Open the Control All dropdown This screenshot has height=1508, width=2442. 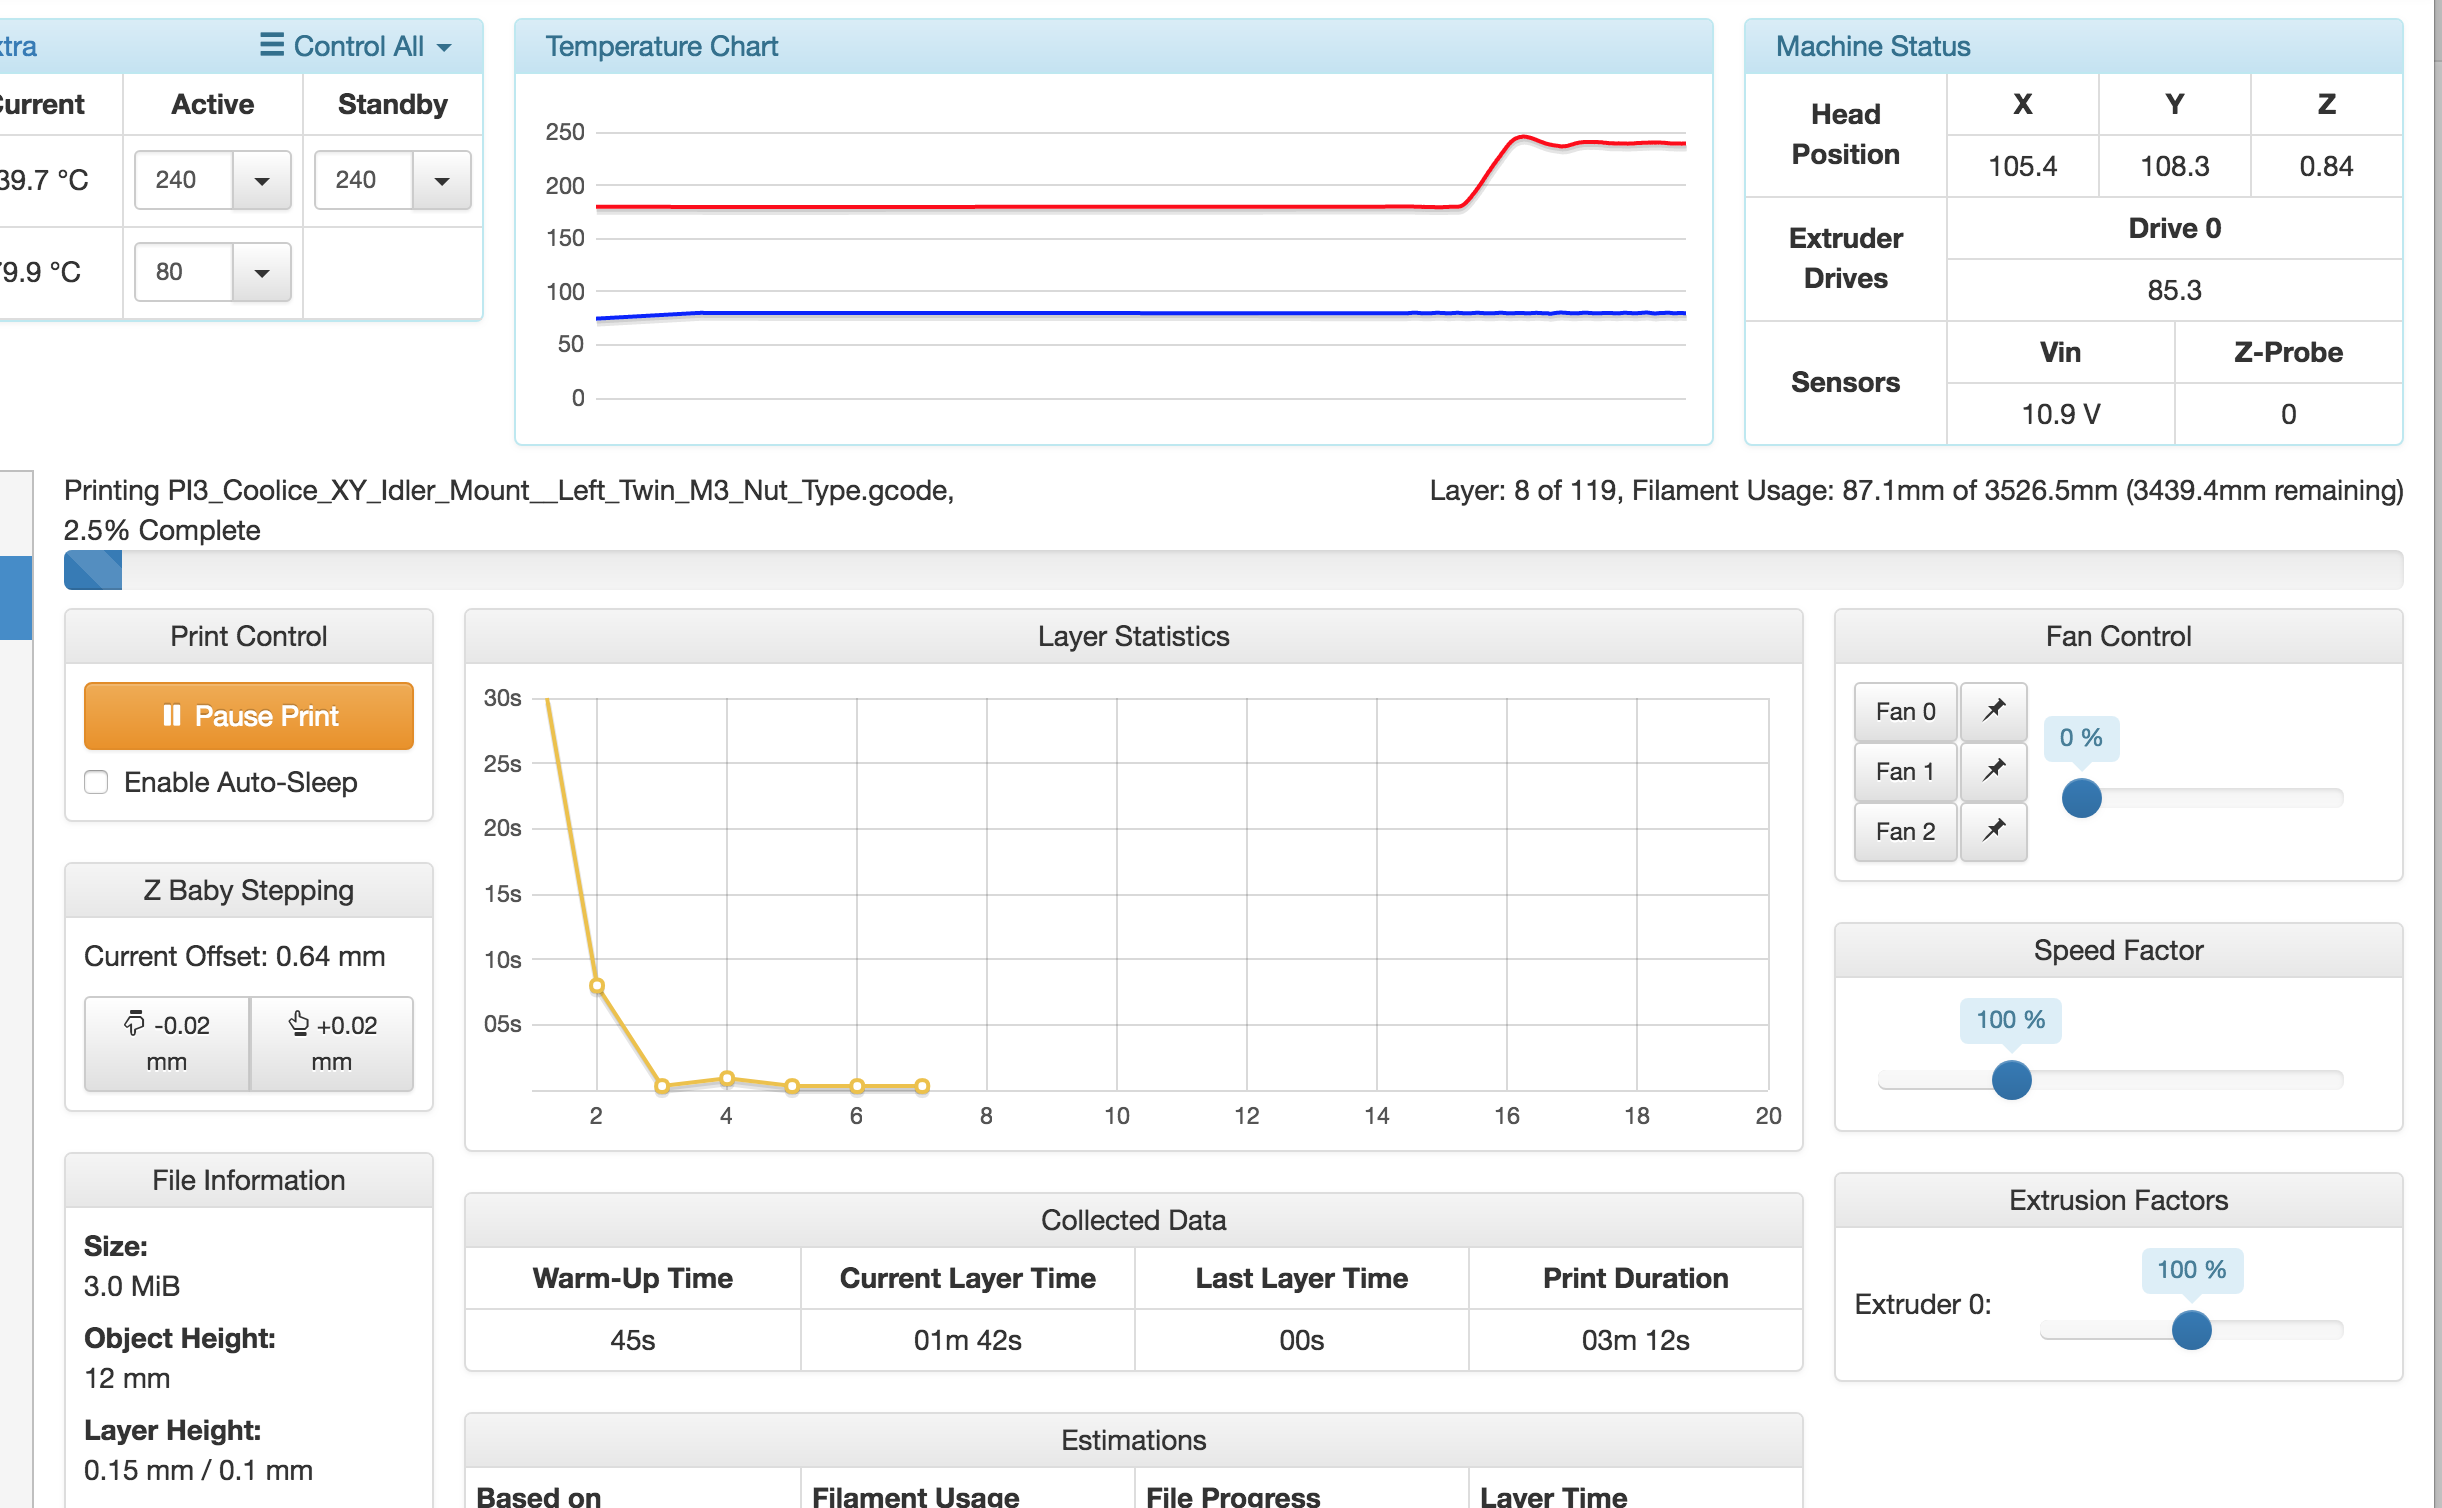443,45
